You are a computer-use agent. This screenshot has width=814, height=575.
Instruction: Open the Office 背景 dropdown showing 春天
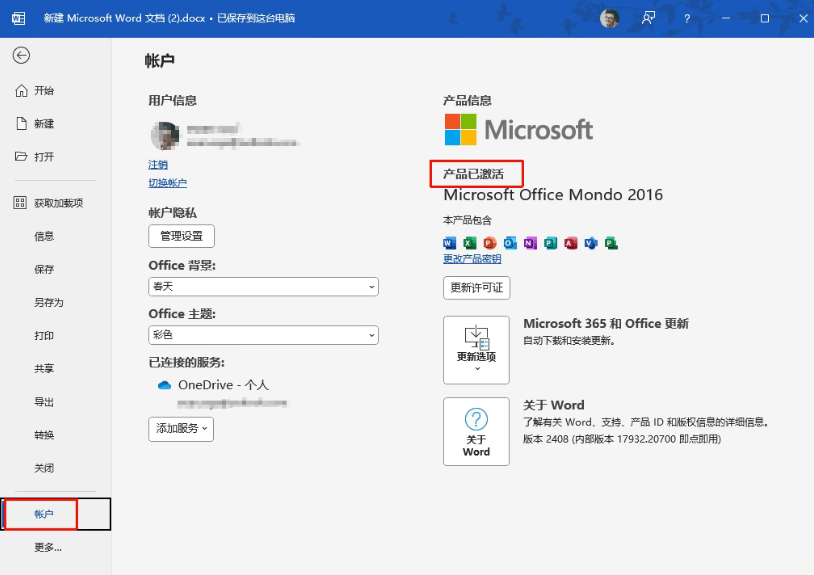click(263, 286)
